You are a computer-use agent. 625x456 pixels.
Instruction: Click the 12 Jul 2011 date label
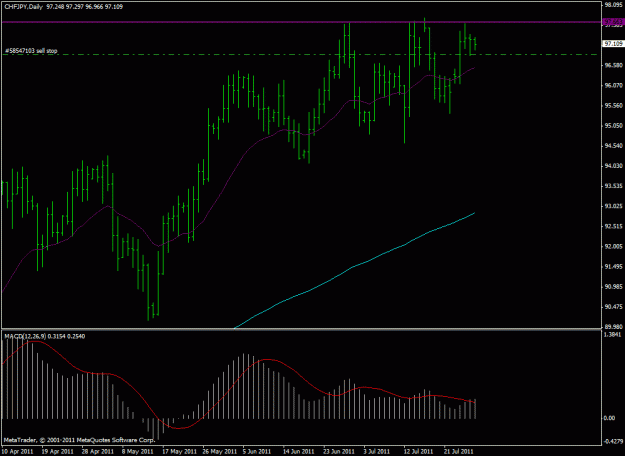click(418, 451)
